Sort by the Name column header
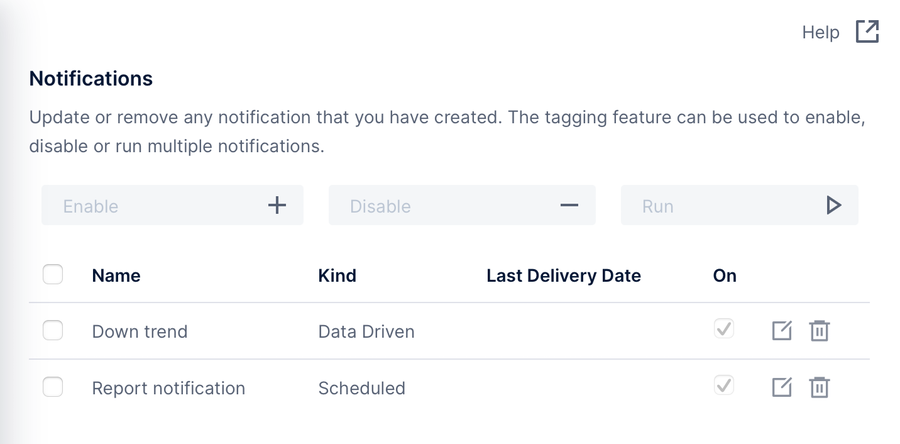This screenshot has width=900, height=444. pyautogui.click(x=116, y=276)
